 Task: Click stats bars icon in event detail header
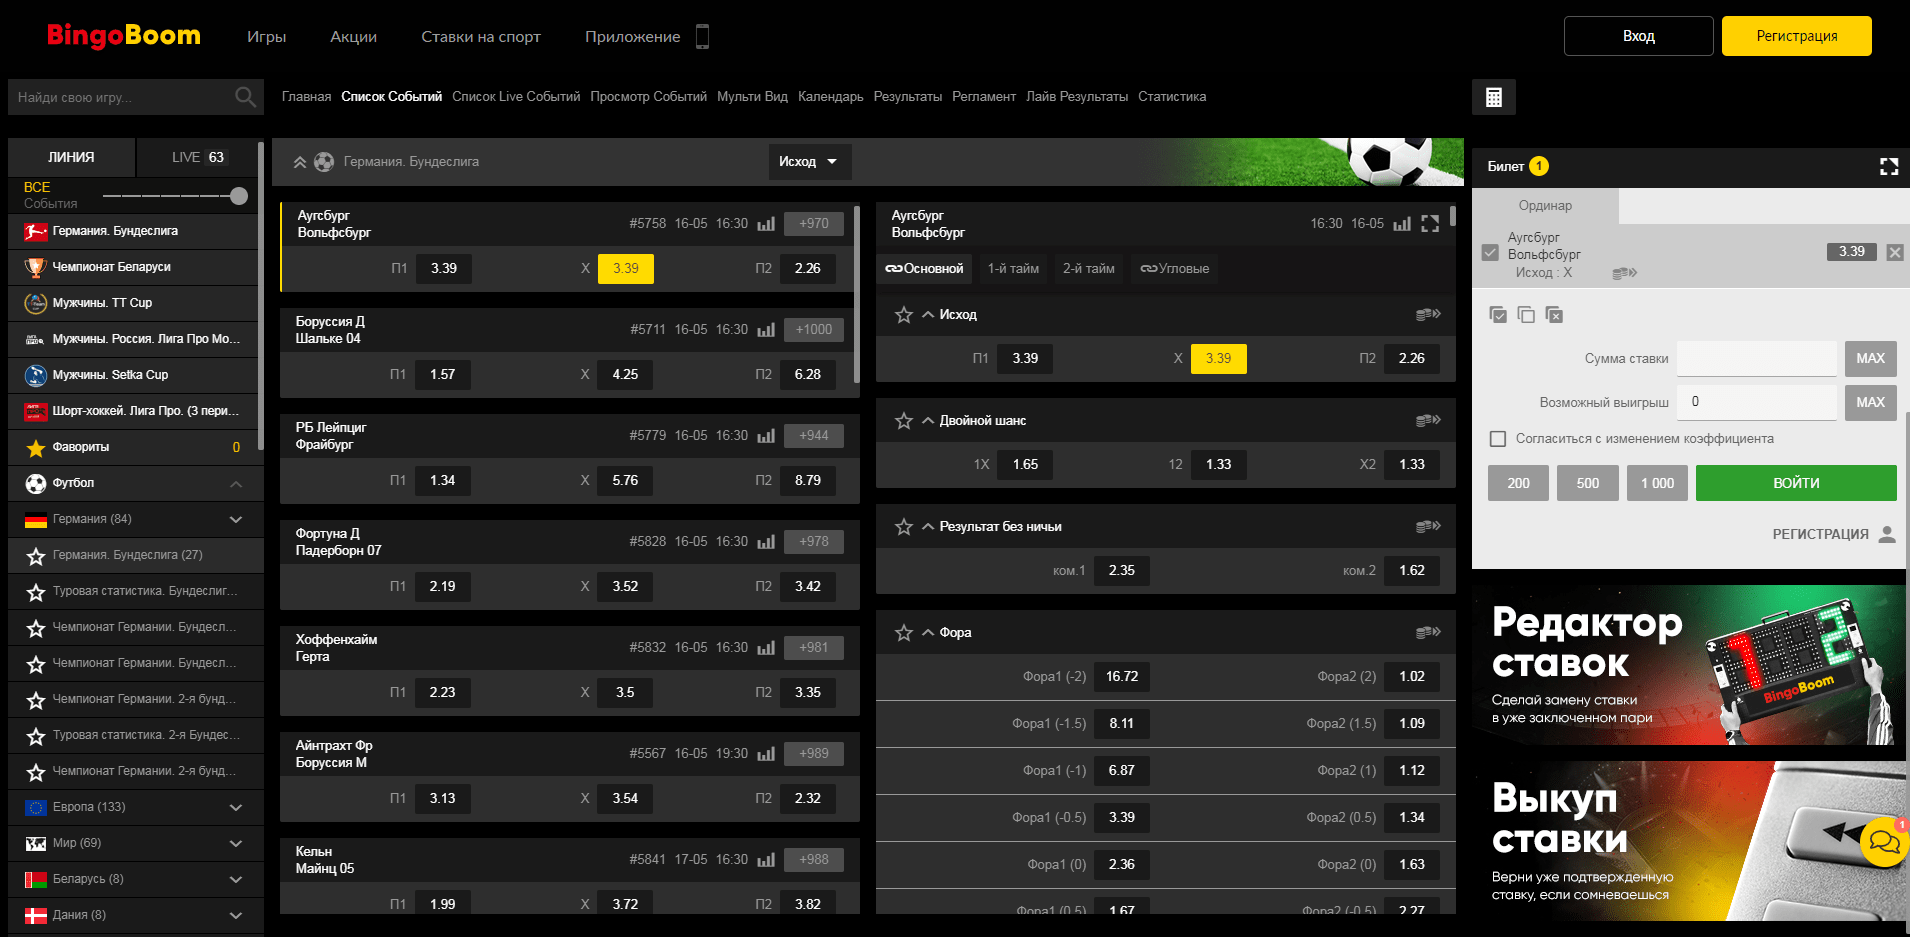point(1402,224)
